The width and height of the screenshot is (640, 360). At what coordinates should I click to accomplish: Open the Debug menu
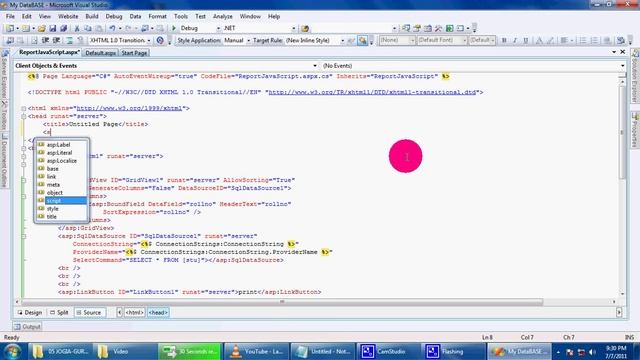114,16
